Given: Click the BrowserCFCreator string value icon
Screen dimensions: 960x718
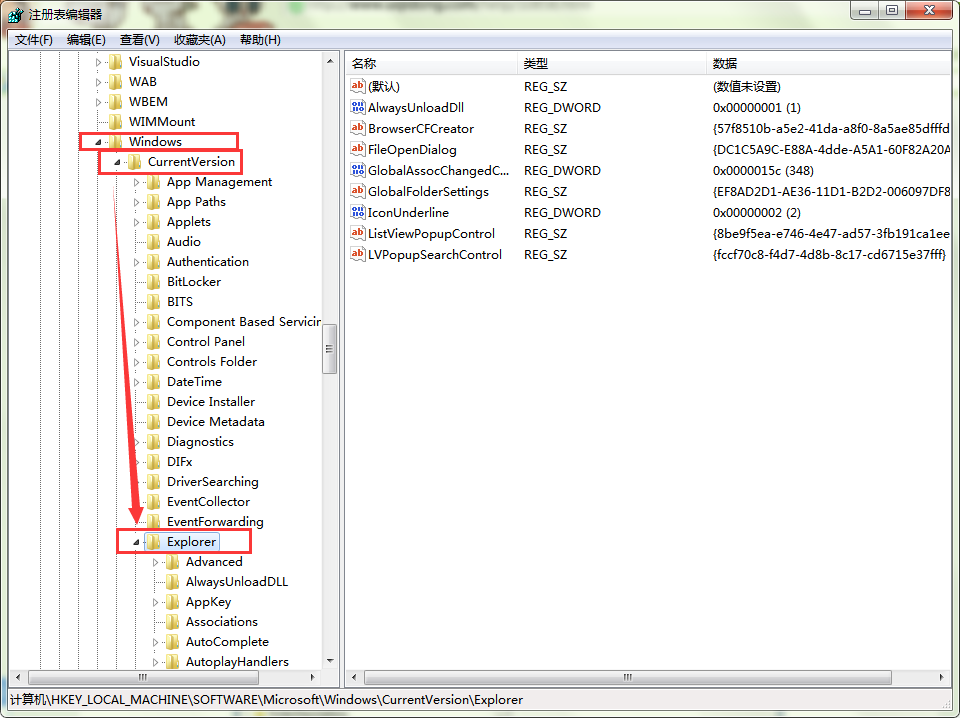Looking at the screenshot, I should [358, 128].
